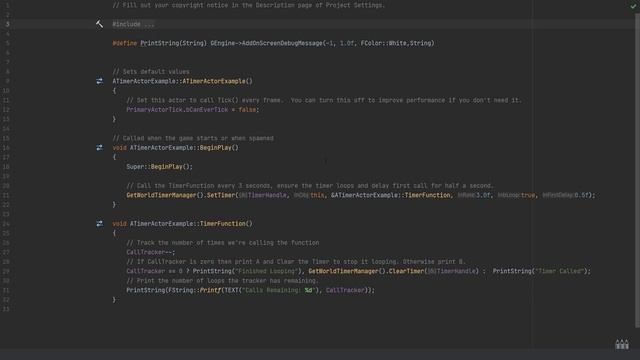Click the ClearTimer method call
640x360 pixels.
[406, 271]
